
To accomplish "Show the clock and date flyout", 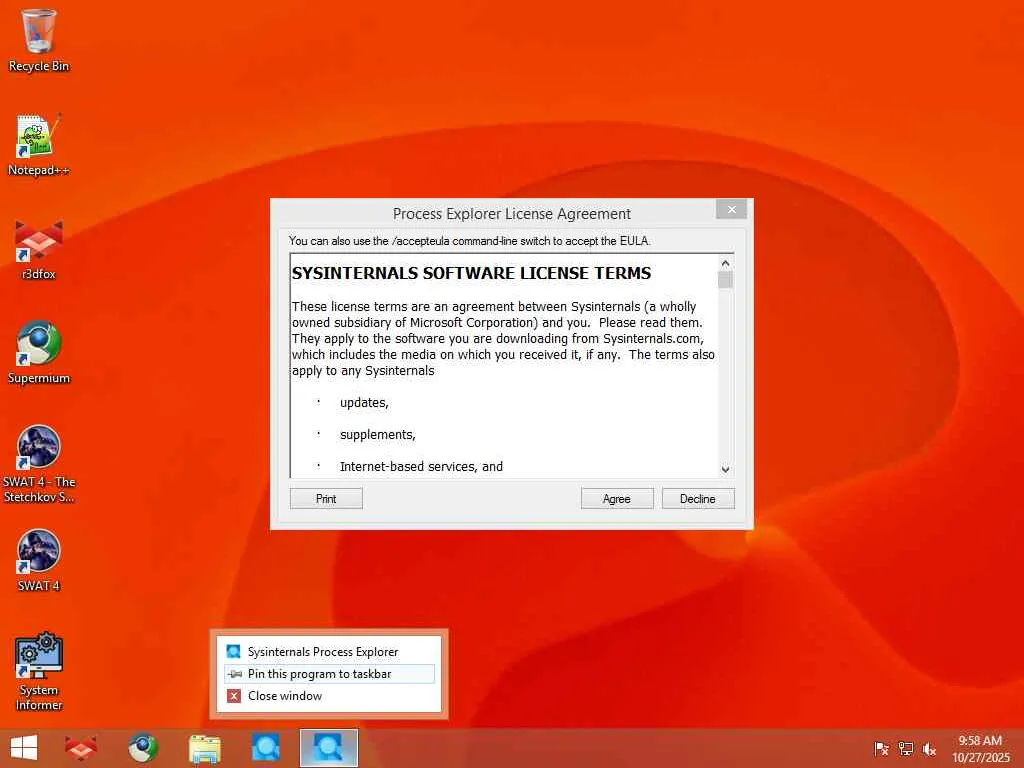I will tap(980, 749).
